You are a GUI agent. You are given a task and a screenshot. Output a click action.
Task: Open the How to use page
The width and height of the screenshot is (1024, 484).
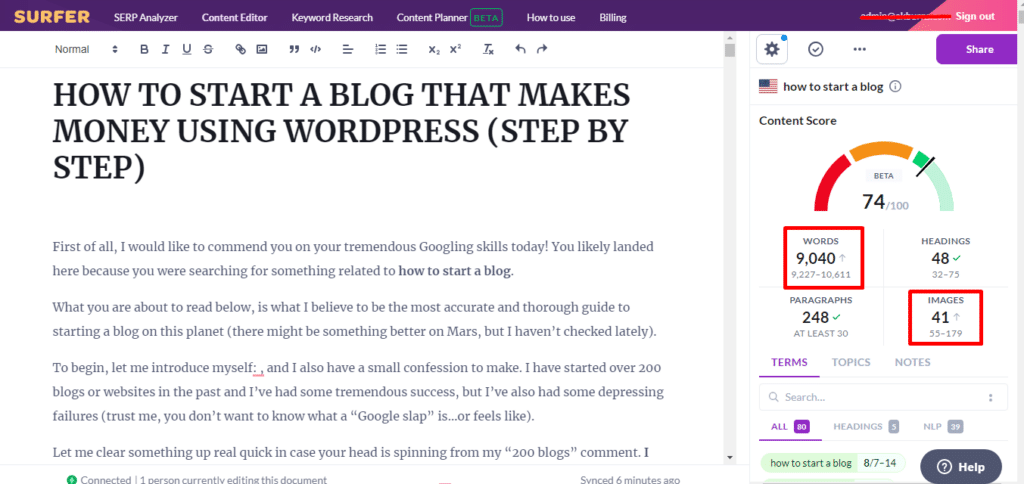click(x=551, y=18)
